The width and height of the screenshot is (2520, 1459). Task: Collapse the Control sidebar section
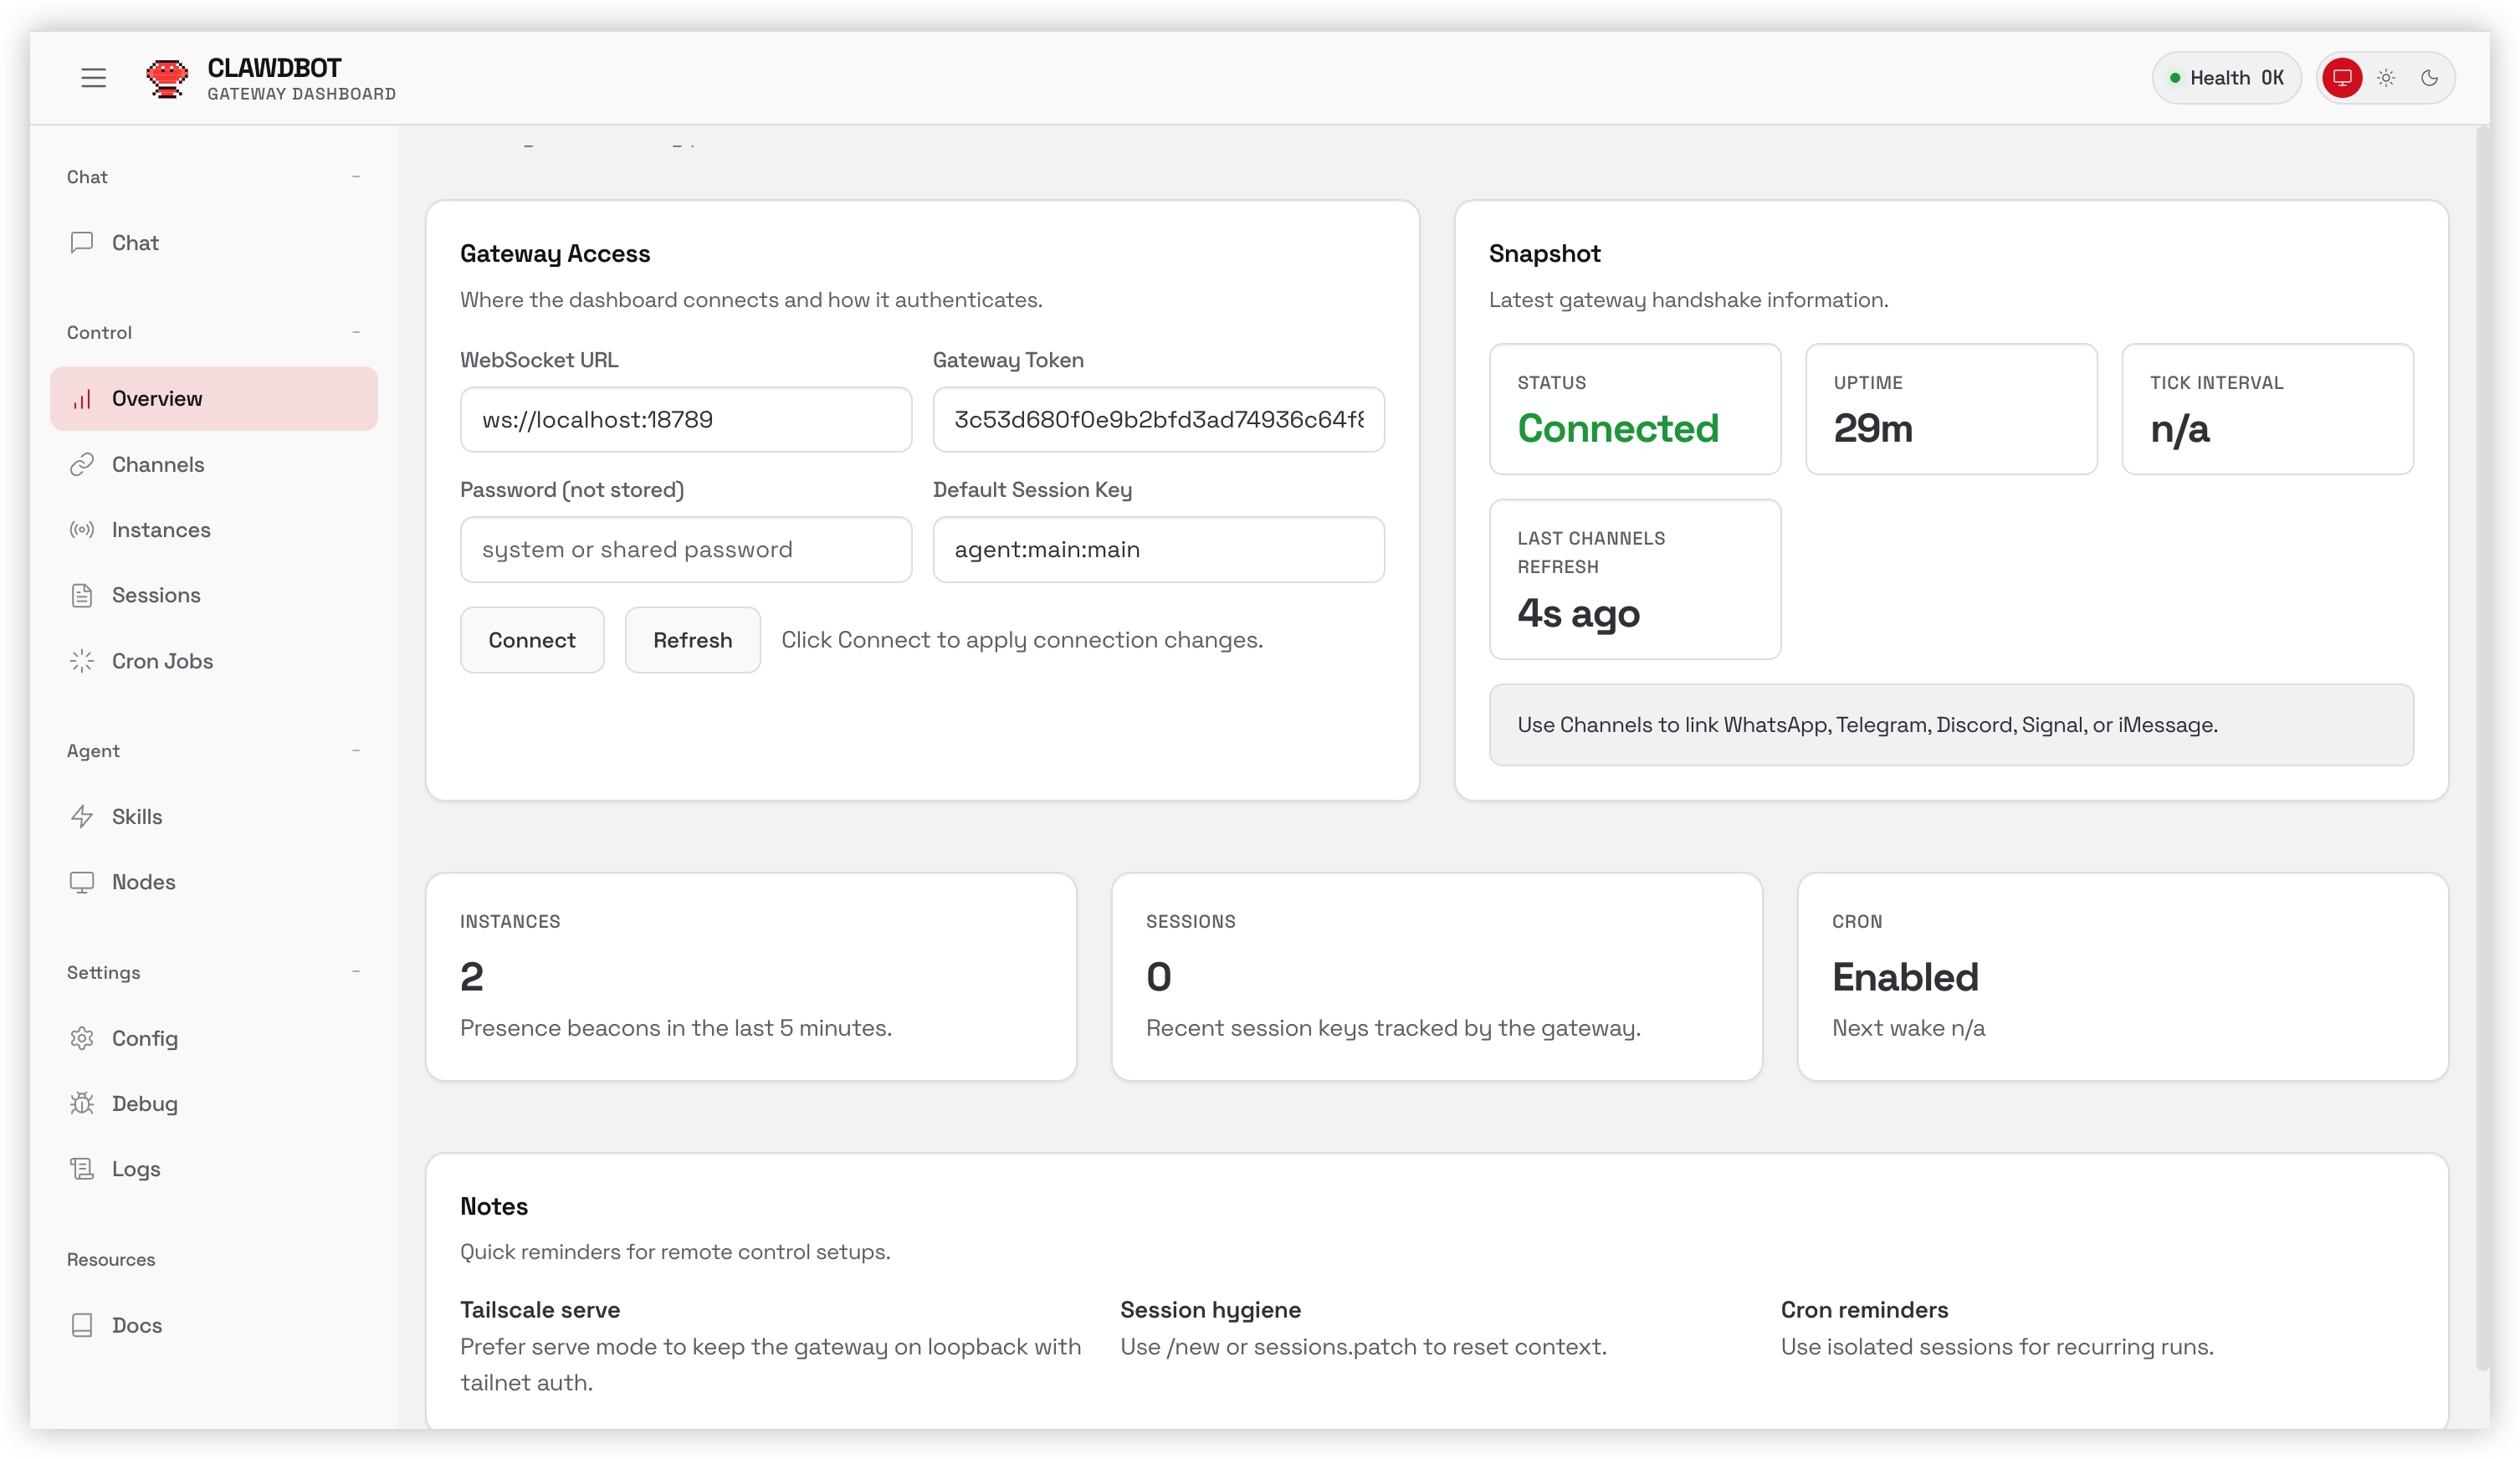(x=356, y=332)
